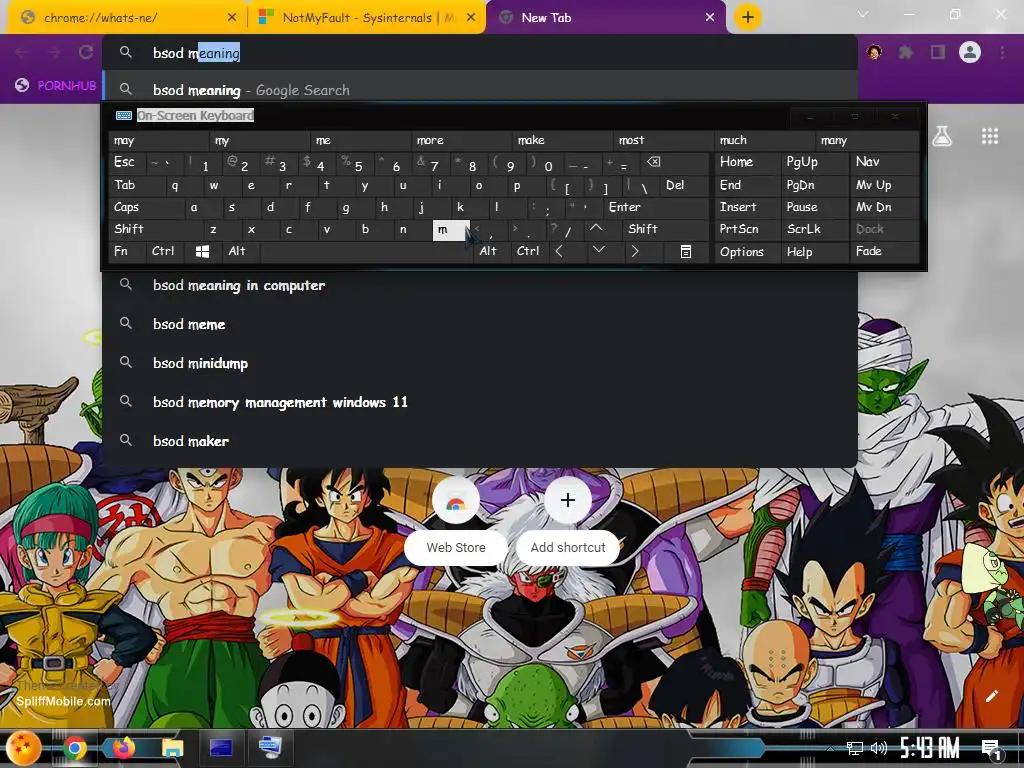Tap the context menu key icon
1024x768 pixels.
[x=685, y=251]
